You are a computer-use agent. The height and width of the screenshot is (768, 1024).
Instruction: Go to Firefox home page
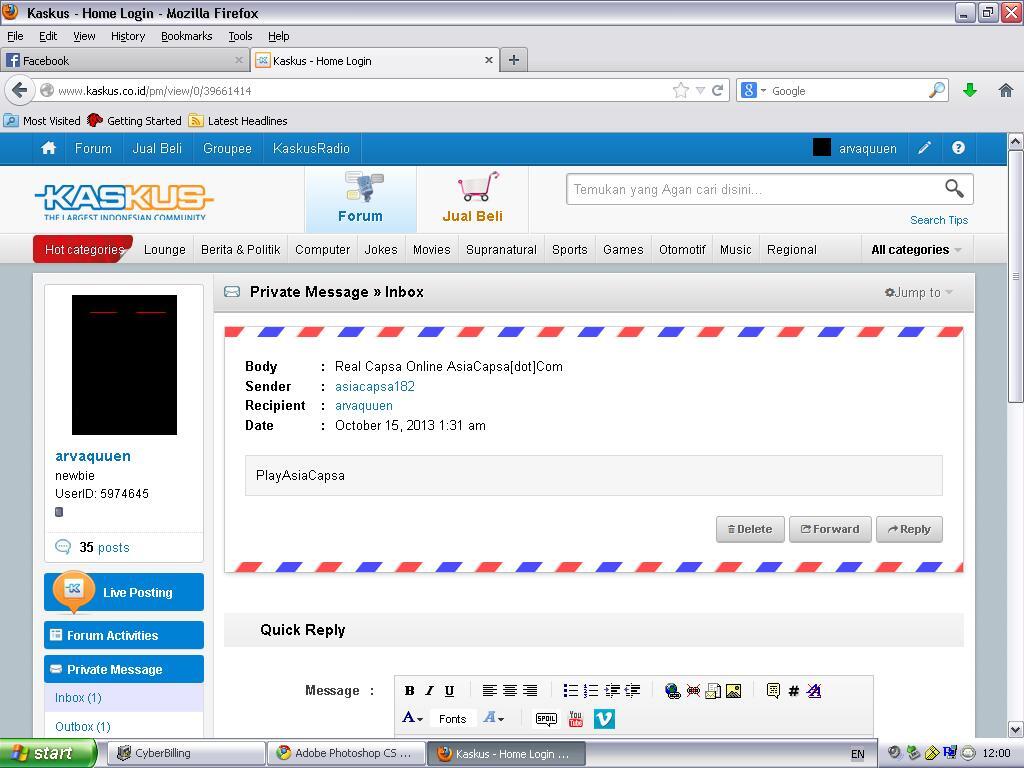click(x=1006, y=90)
